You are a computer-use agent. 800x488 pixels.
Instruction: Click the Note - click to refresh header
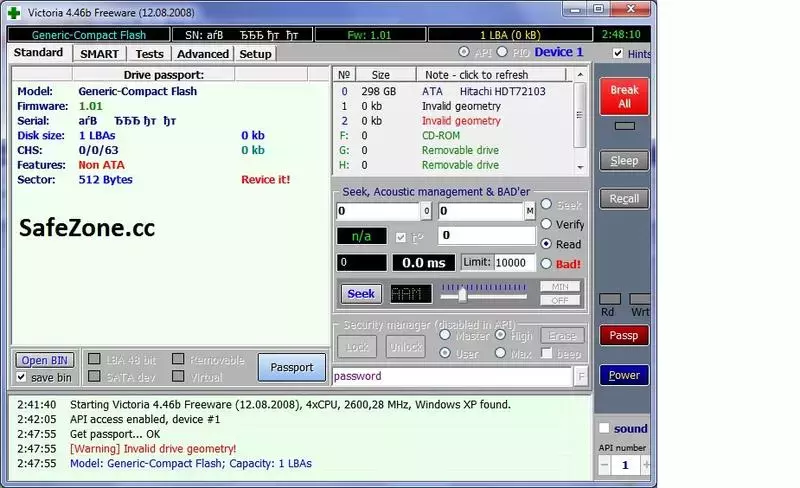491,75
